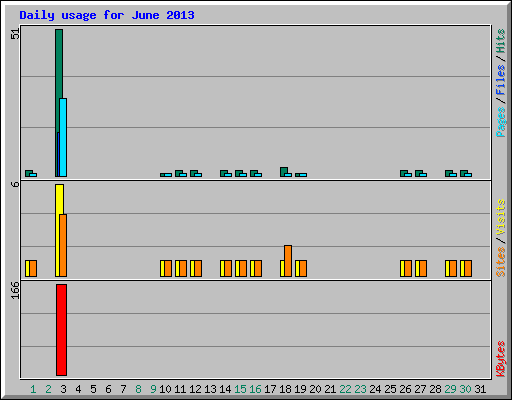Screen dimensions: 512x400
Task: Click the orange Sites bar for day 10
Action: click(x=168, y=269)
